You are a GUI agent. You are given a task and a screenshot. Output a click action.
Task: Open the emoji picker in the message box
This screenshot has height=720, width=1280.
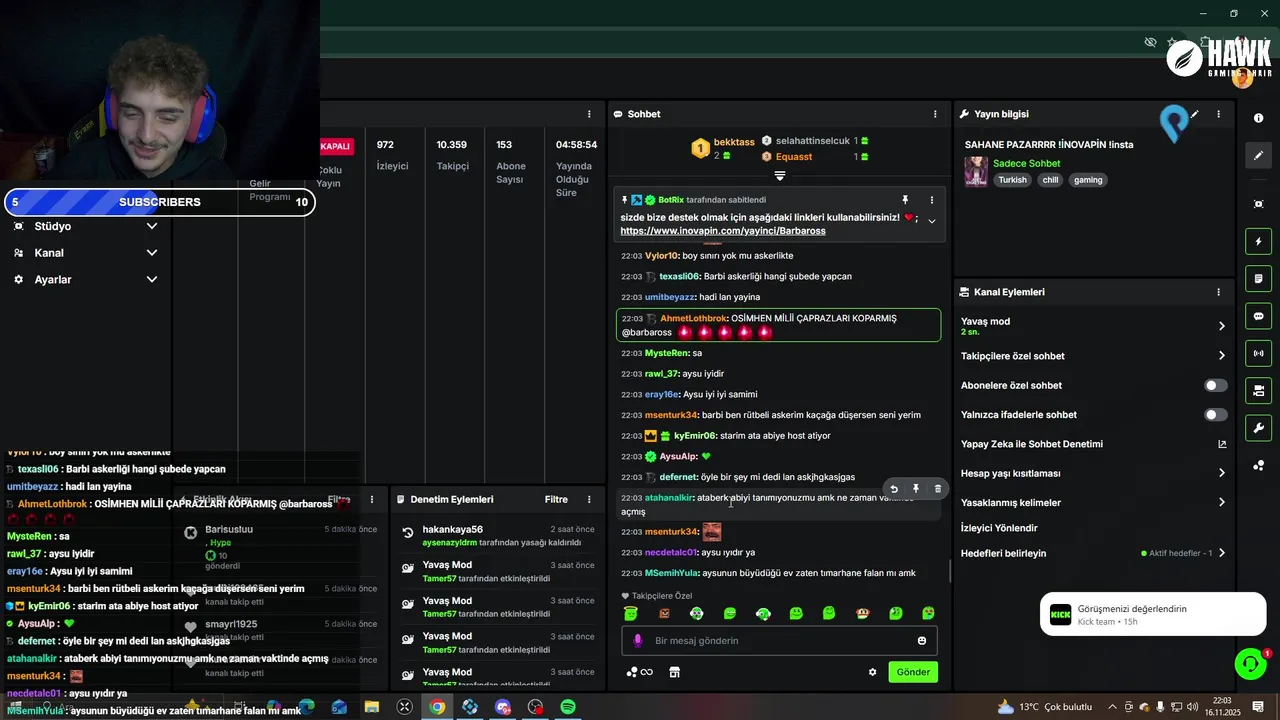(922, 641)
